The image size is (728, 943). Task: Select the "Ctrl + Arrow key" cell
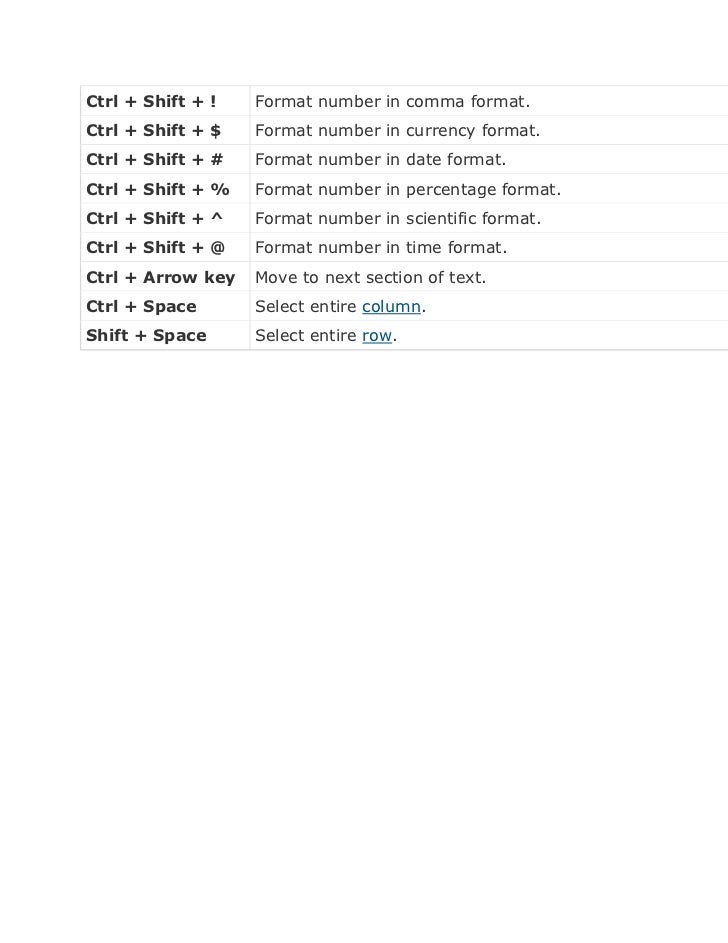(x=165, y=277)
